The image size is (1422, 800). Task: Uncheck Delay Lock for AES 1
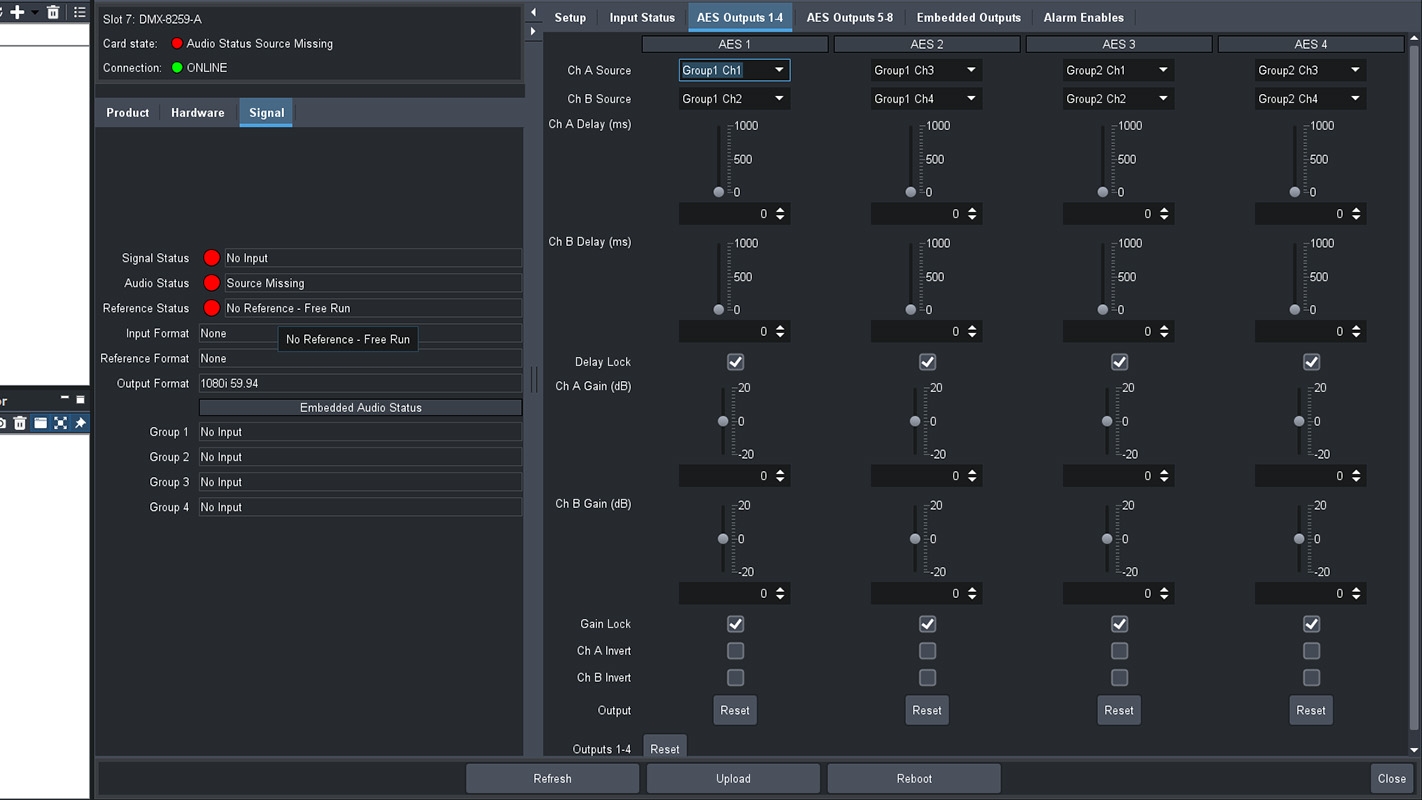[x=735, y=362]
